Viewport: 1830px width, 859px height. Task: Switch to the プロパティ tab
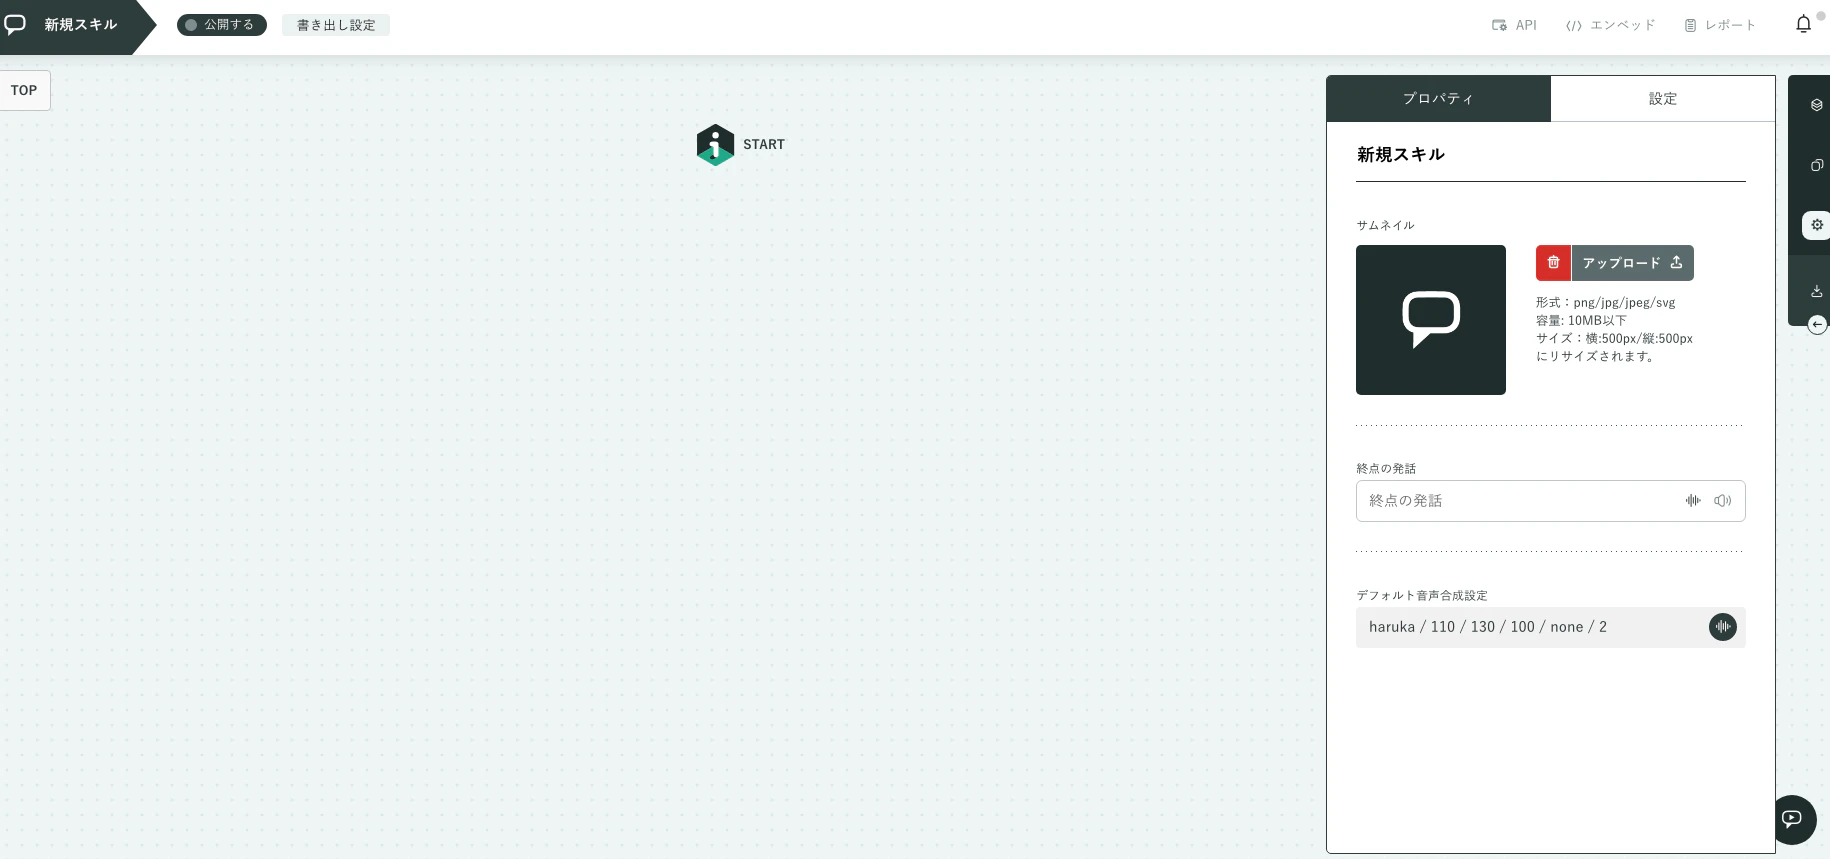(1438, 98)
